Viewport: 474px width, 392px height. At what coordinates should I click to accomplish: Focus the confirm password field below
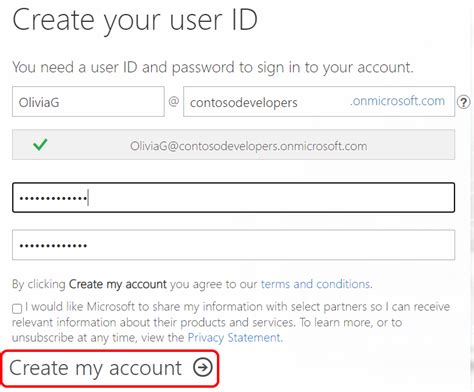click(x=234, y=245)
